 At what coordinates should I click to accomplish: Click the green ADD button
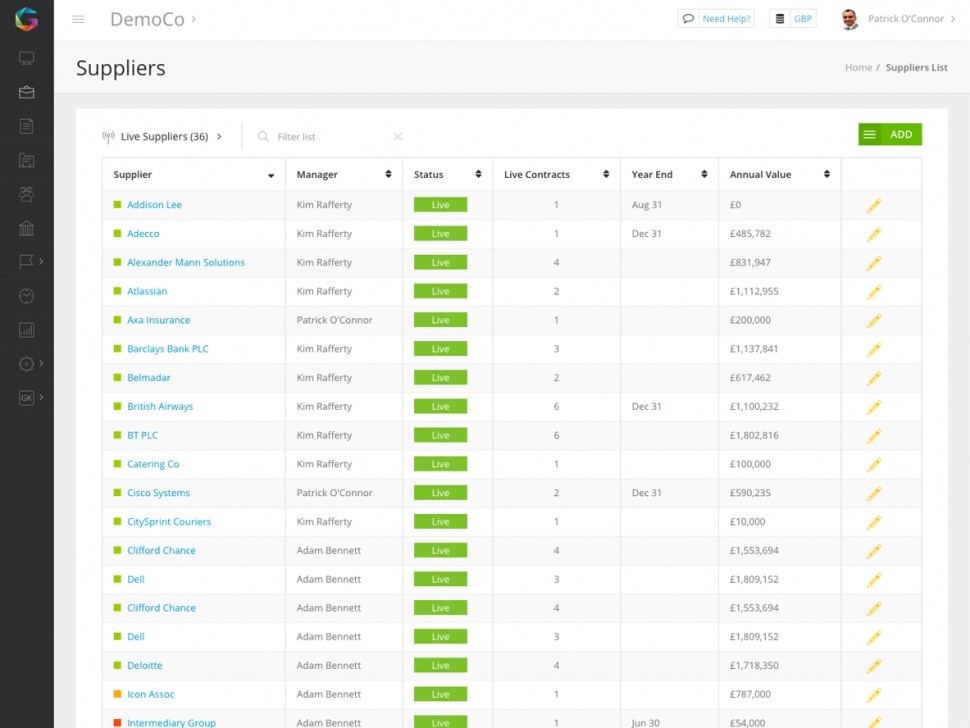(890, 134)
